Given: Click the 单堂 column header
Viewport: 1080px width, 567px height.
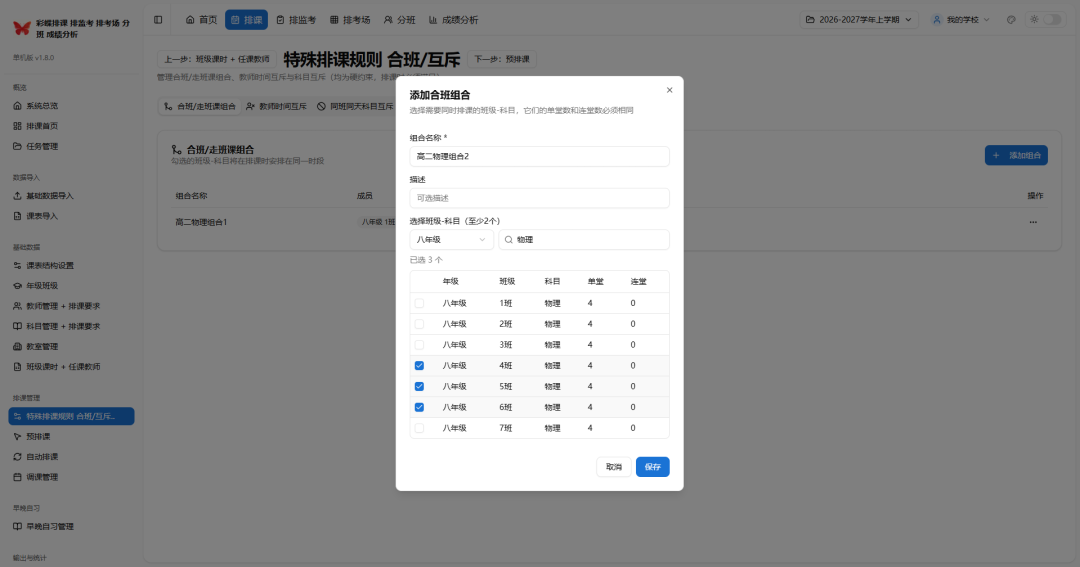Looking at the screenshot, I should 595,281.
